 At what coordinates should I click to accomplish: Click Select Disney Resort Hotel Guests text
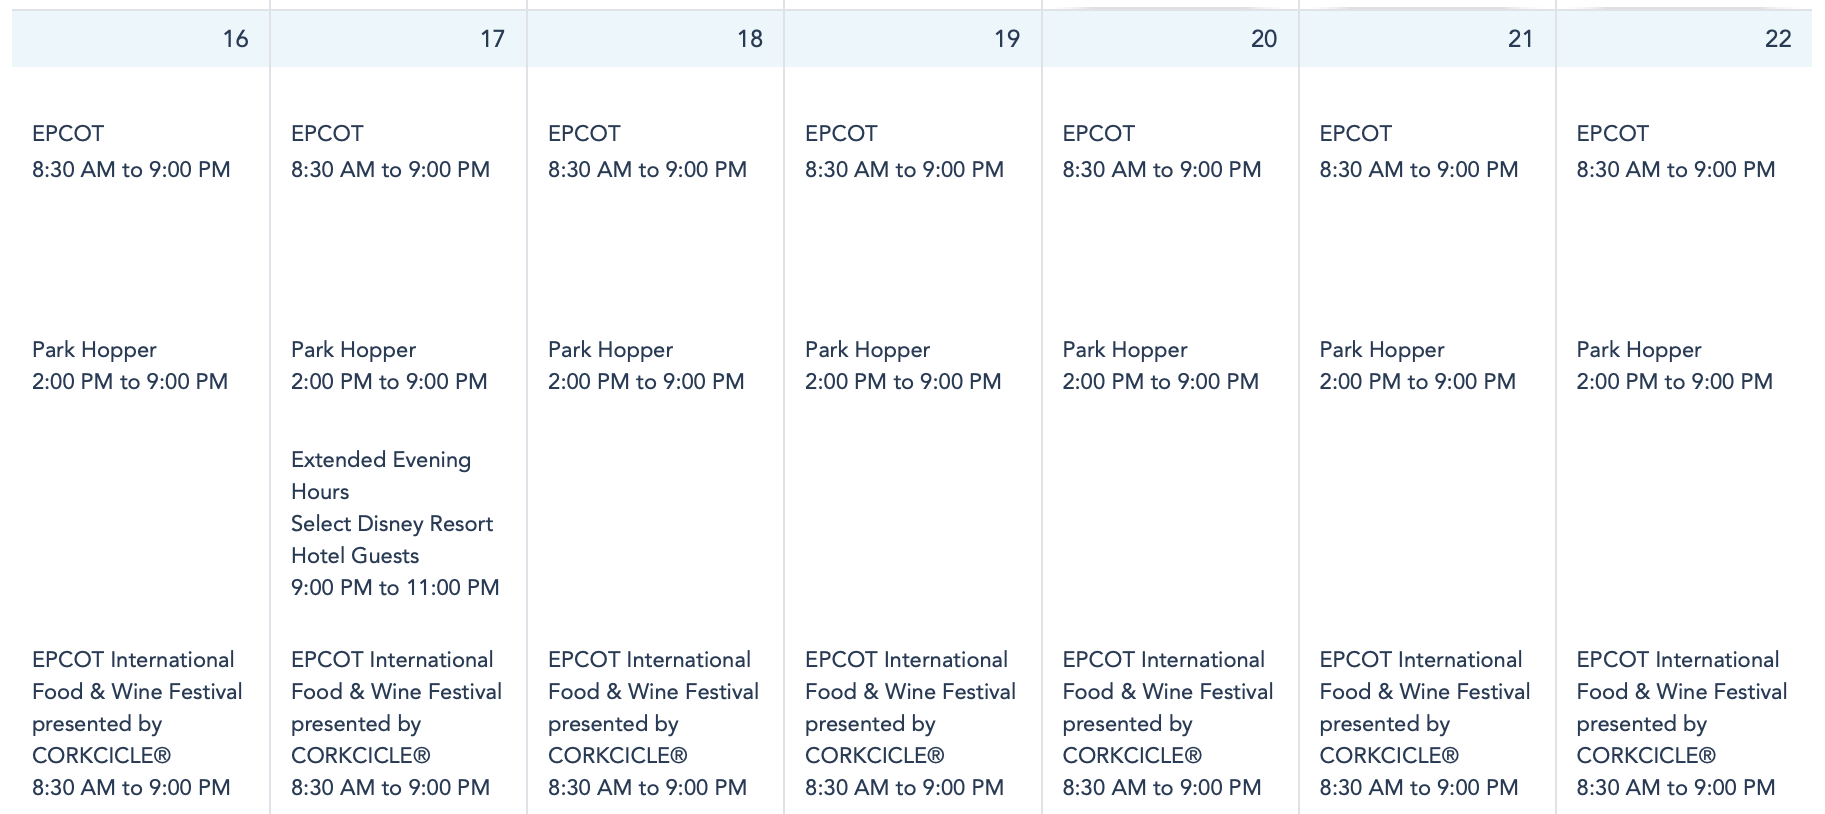(x=391, y=539)
